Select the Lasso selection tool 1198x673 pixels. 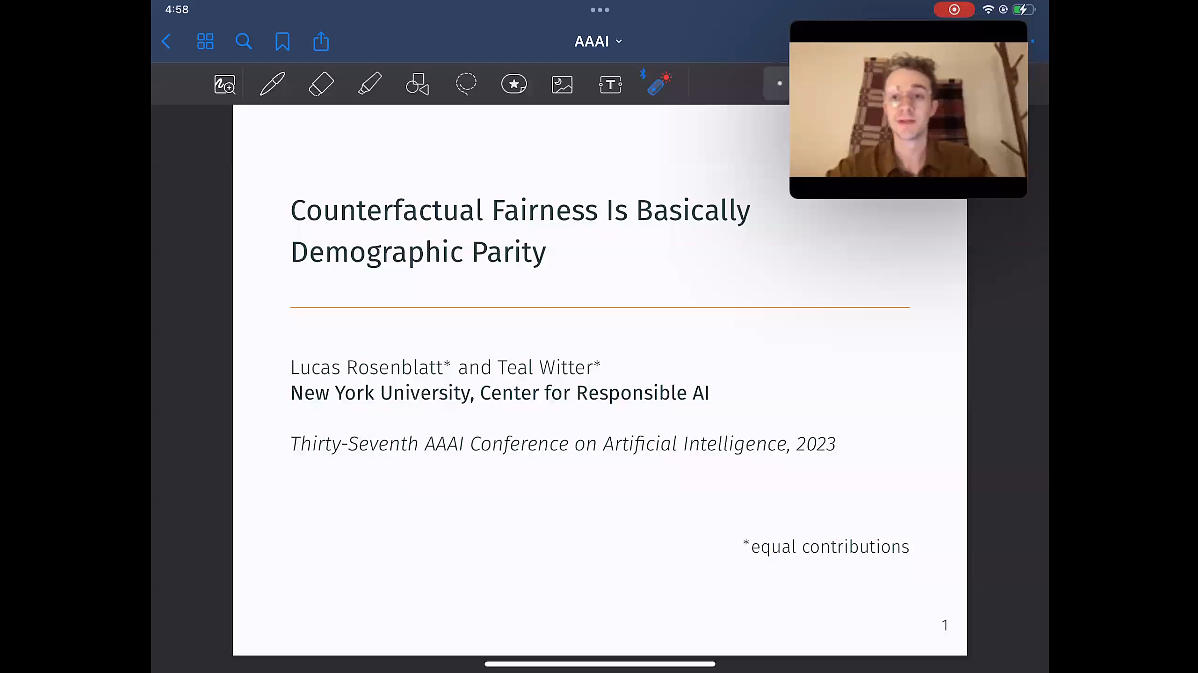[465, 83]
